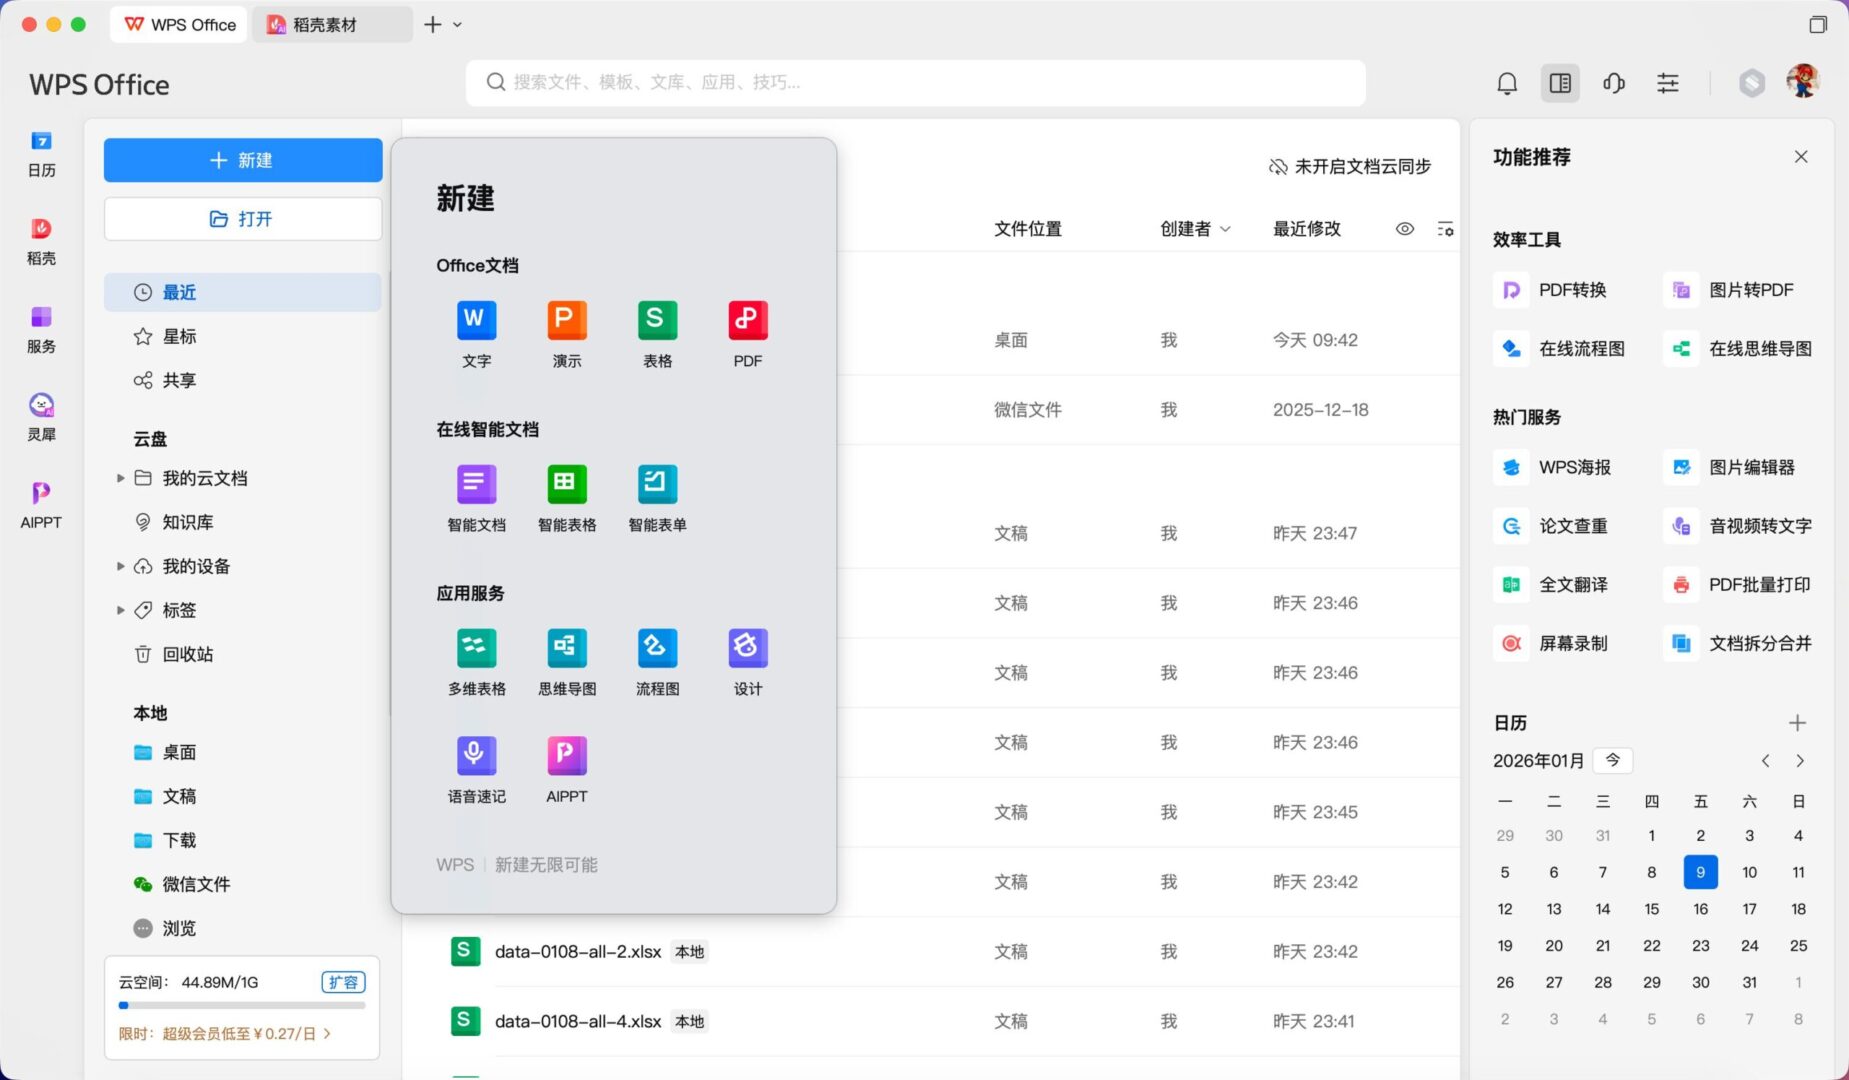Click the search input field
Image resolution: width=1849 pixels, height=1080 pixels.
915,83
